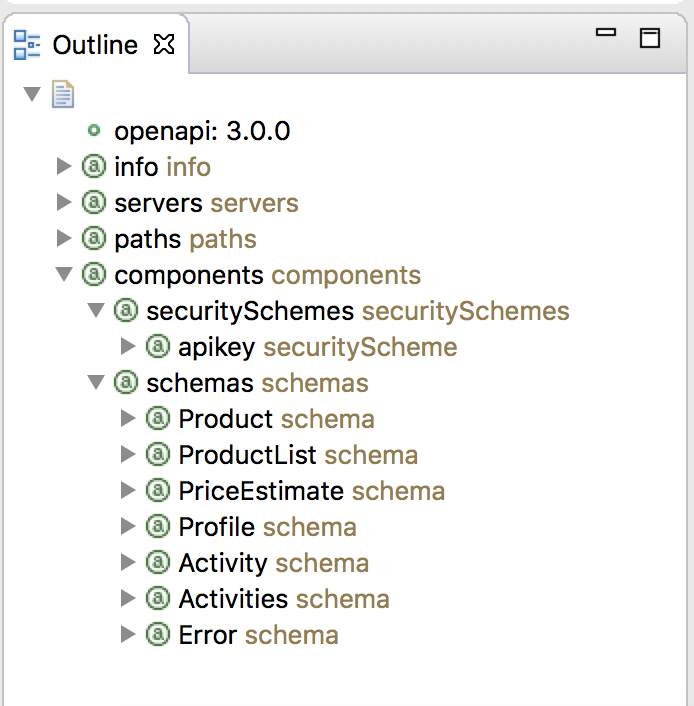The height and width of the screenshot is (706, 694).
Task: Click the green icon beside servers
Action: point(94,203)
